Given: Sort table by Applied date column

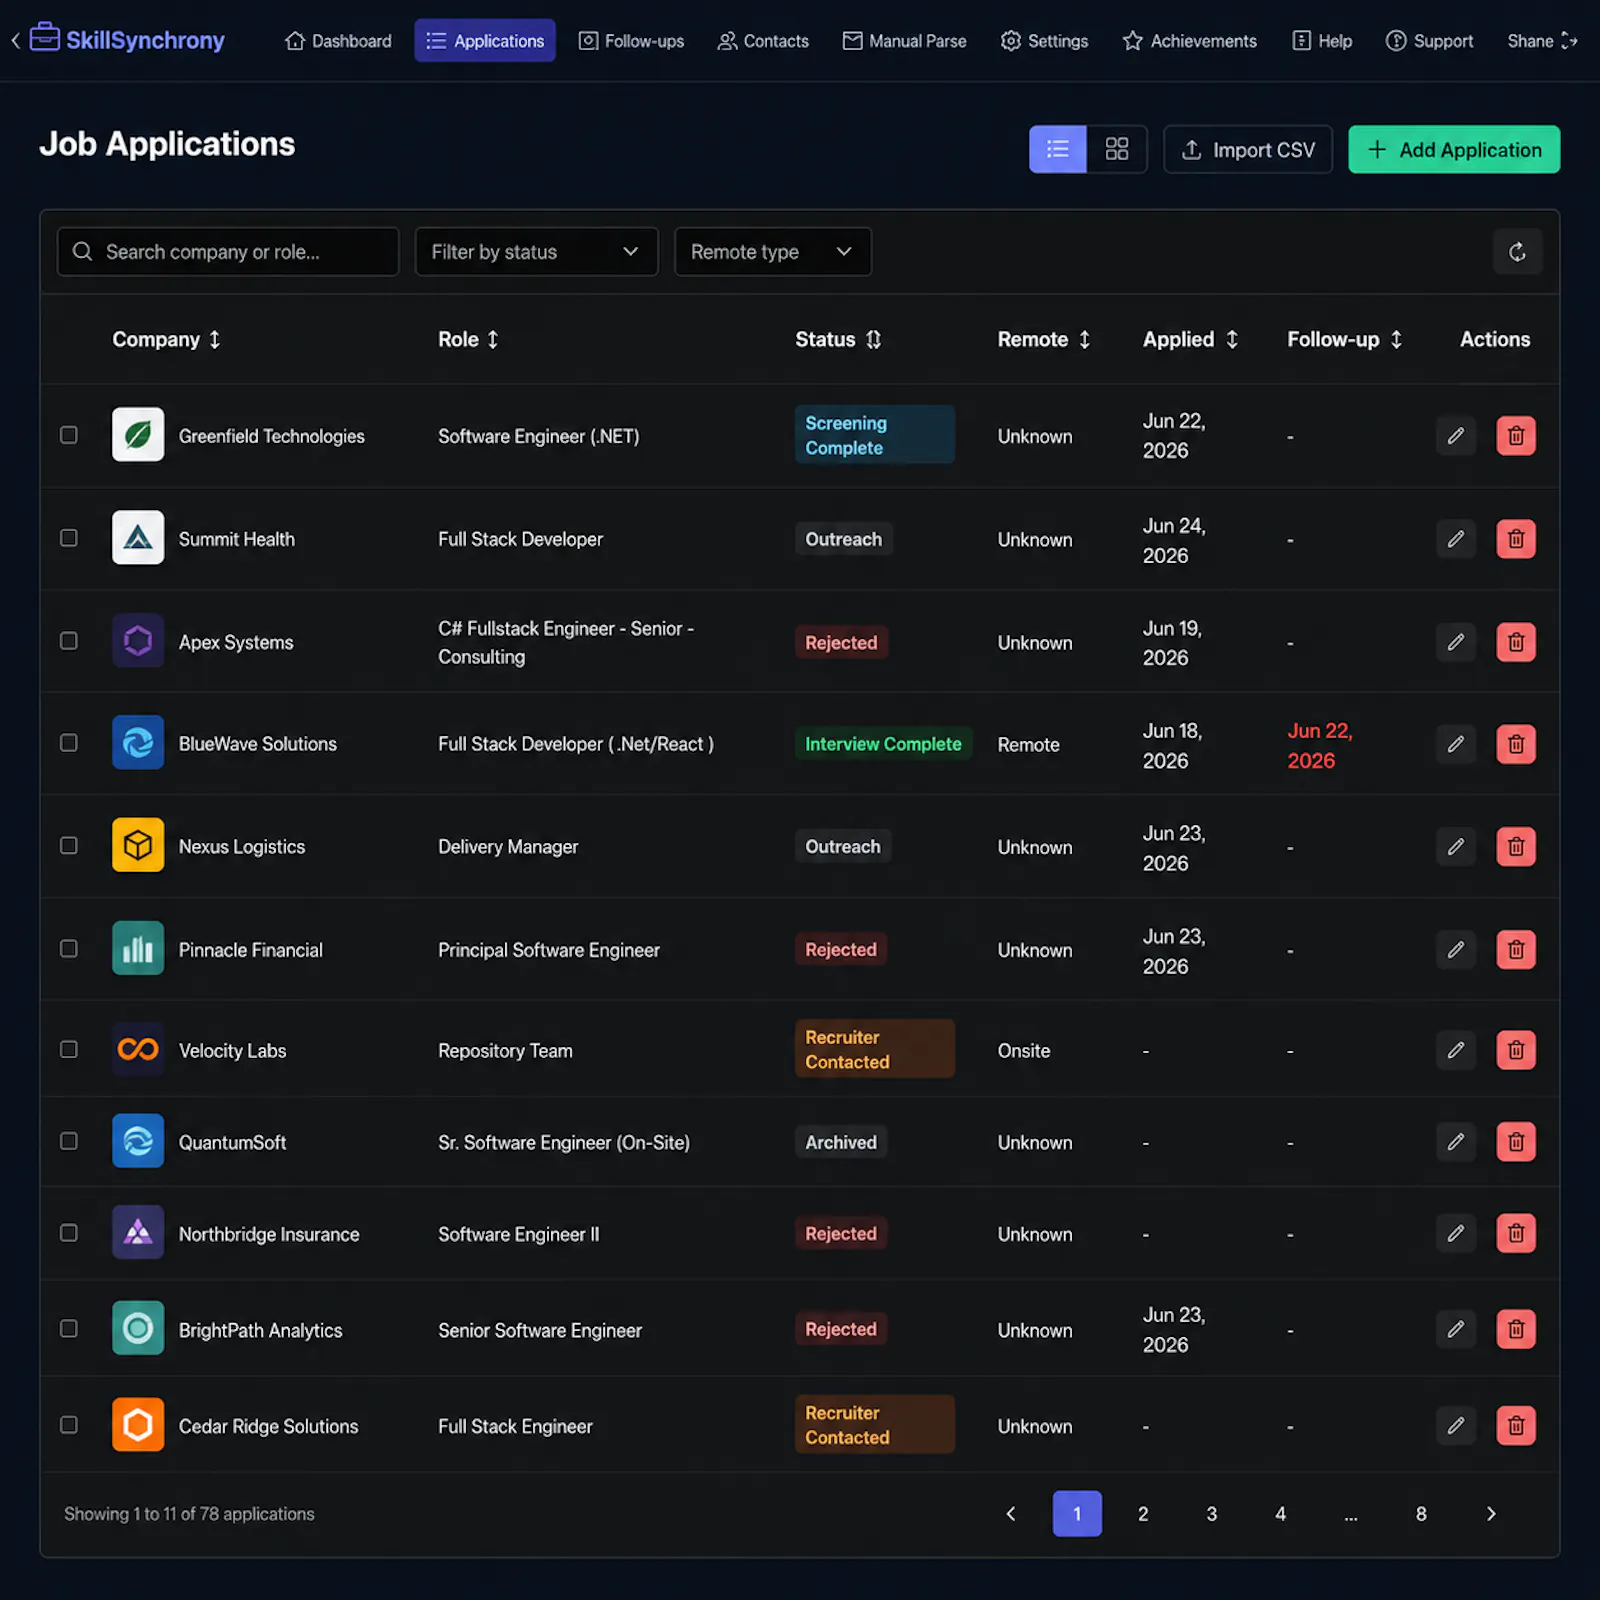Looking at the screenshot, I should 1191,340.
